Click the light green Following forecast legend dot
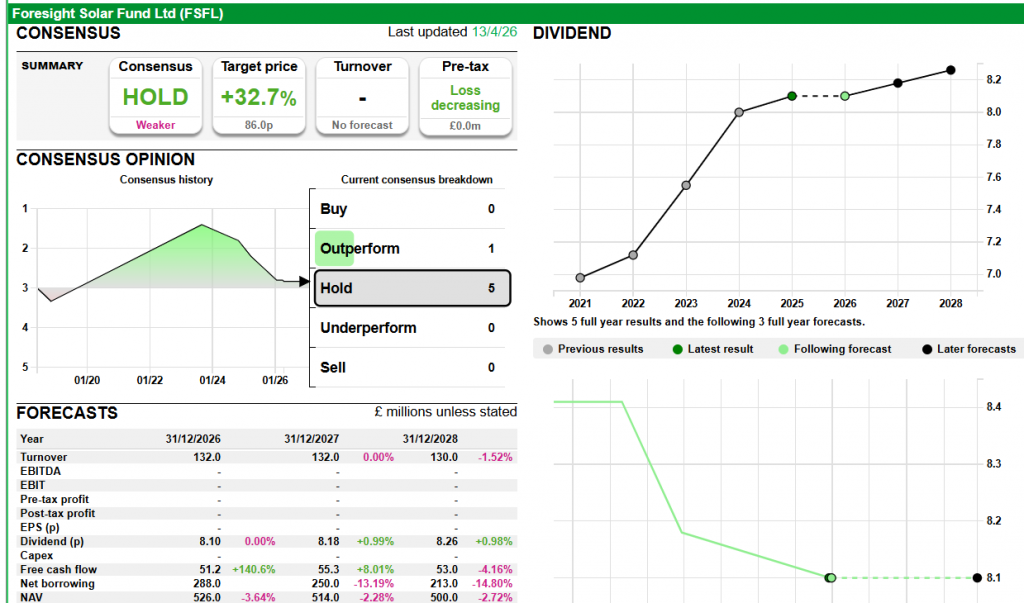The image size is (1024, 603). click(782, 349)
